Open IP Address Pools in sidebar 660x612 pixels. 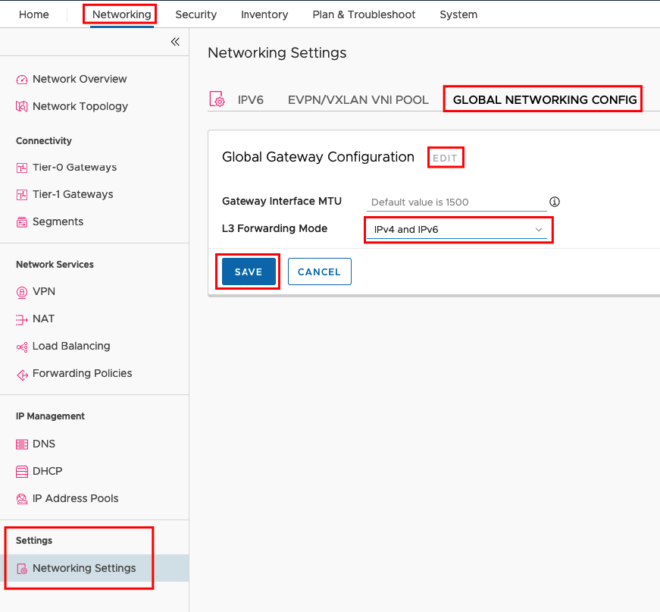75,498
